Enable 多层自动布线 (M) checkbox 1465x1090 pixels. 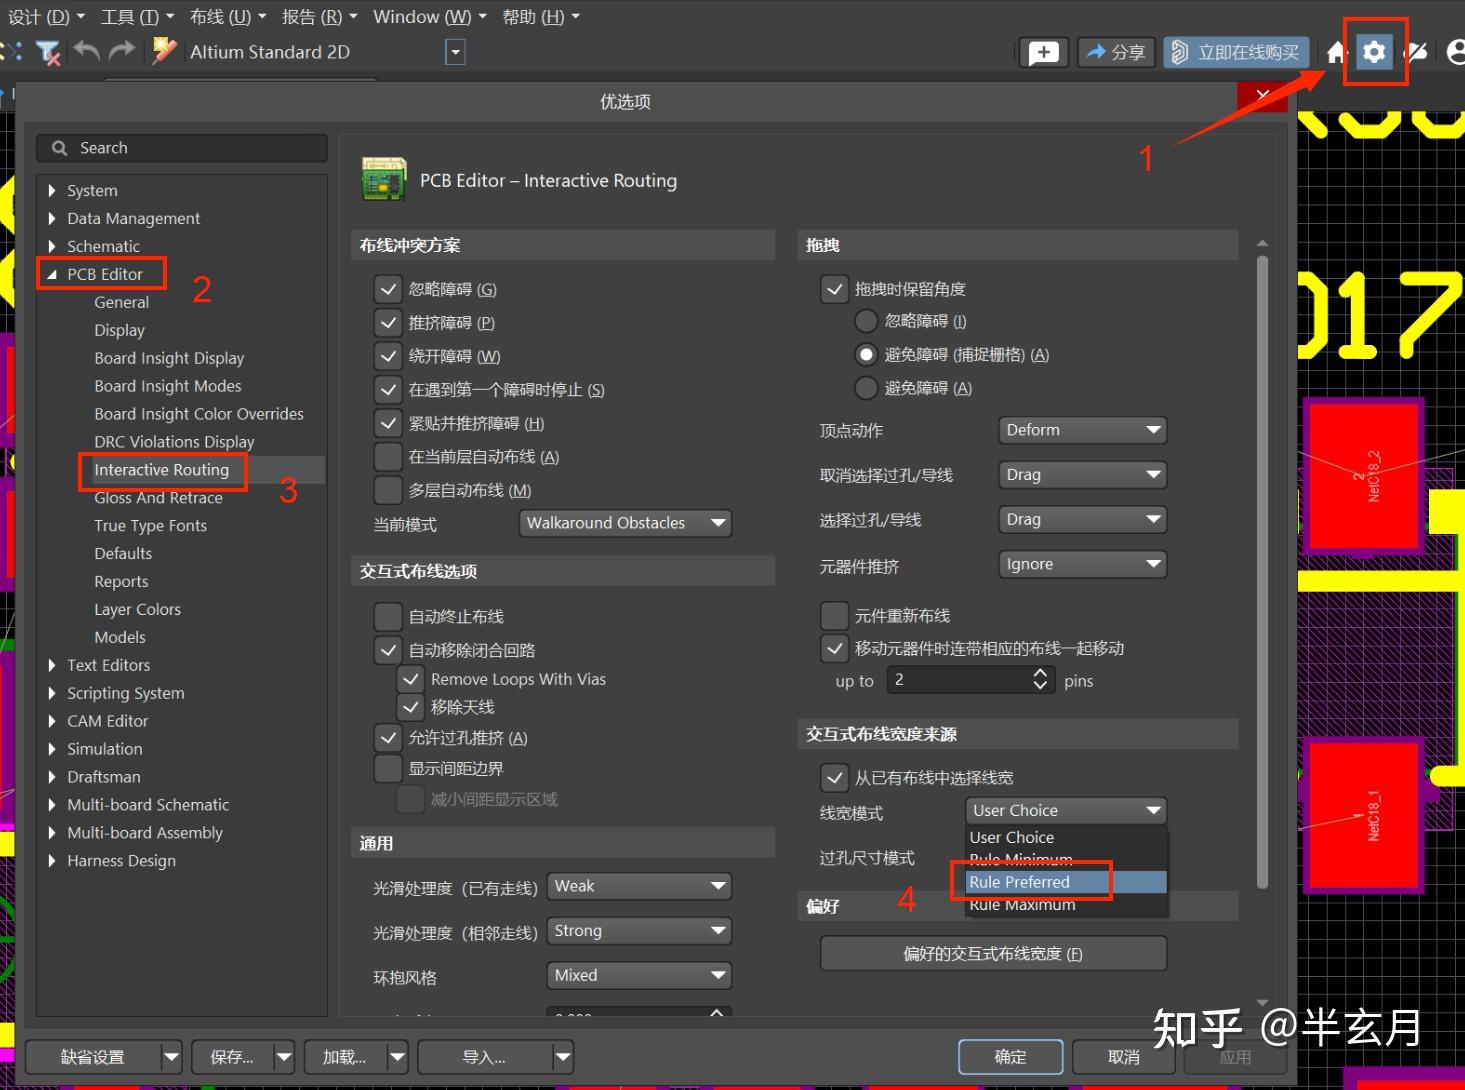click(x=388, y=490)
